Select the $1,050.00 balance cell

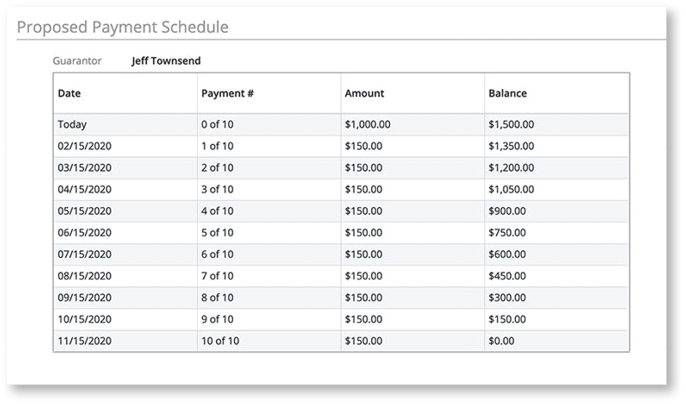coord(511,188)
